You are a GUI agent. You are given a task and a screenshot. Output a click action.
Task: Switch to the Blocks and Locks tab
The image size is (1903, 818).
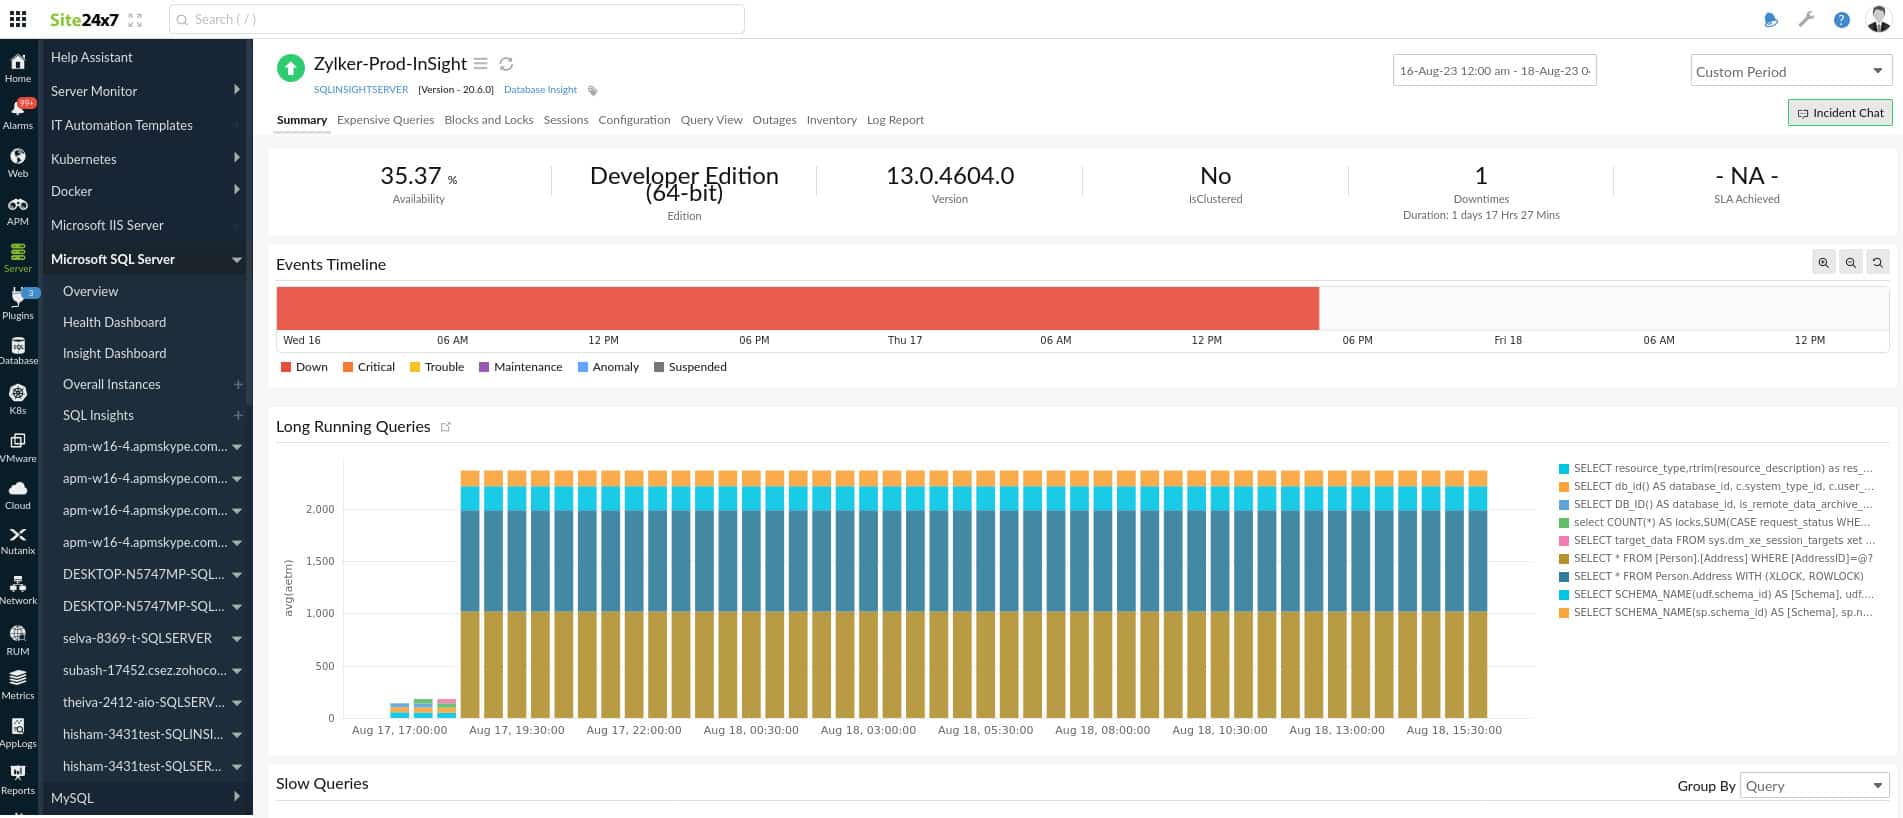pos(489,120)
